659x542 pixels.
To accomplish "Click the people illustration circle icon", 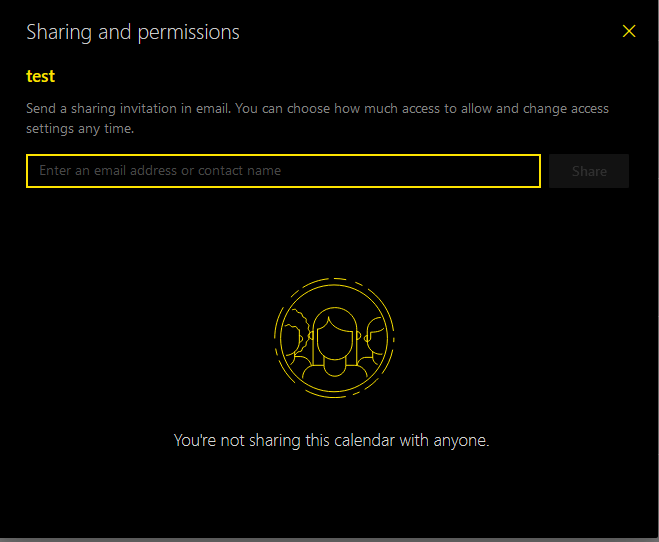I will pyautogui.click(x=335, y=338).
